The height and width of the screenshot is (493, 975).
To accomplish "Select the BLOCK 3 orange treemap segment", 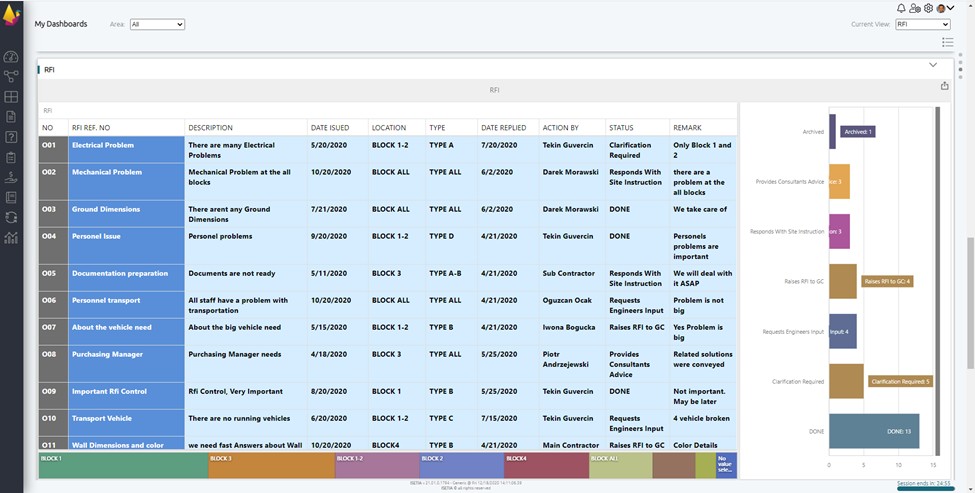I will 272,466.
